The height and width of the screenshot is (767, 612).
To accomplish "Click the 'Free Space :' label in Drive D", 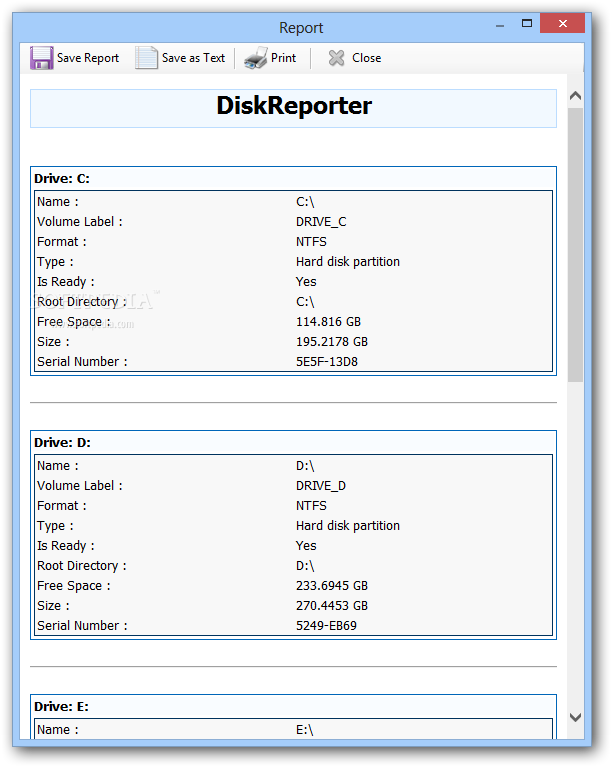I will click(x=74, y=586).
